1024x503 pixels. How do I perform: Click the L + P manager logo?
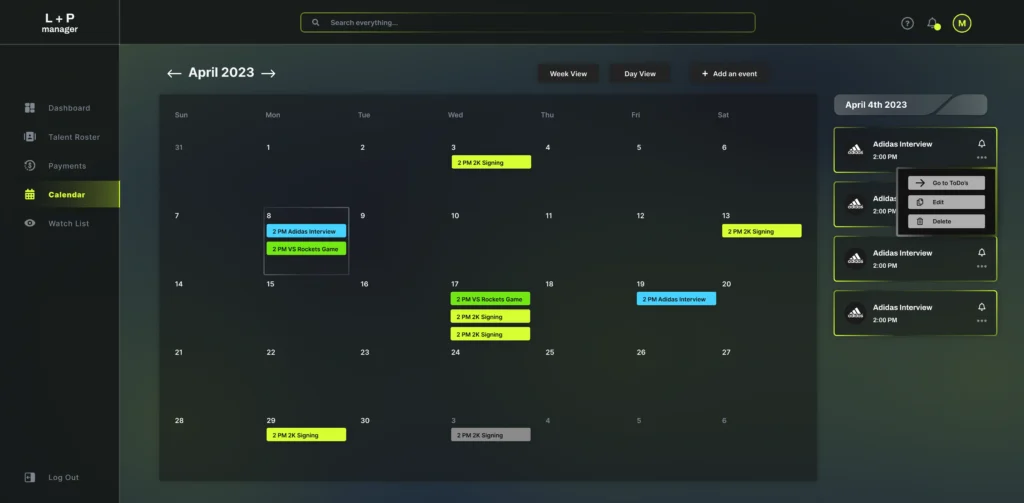(59, 23)
